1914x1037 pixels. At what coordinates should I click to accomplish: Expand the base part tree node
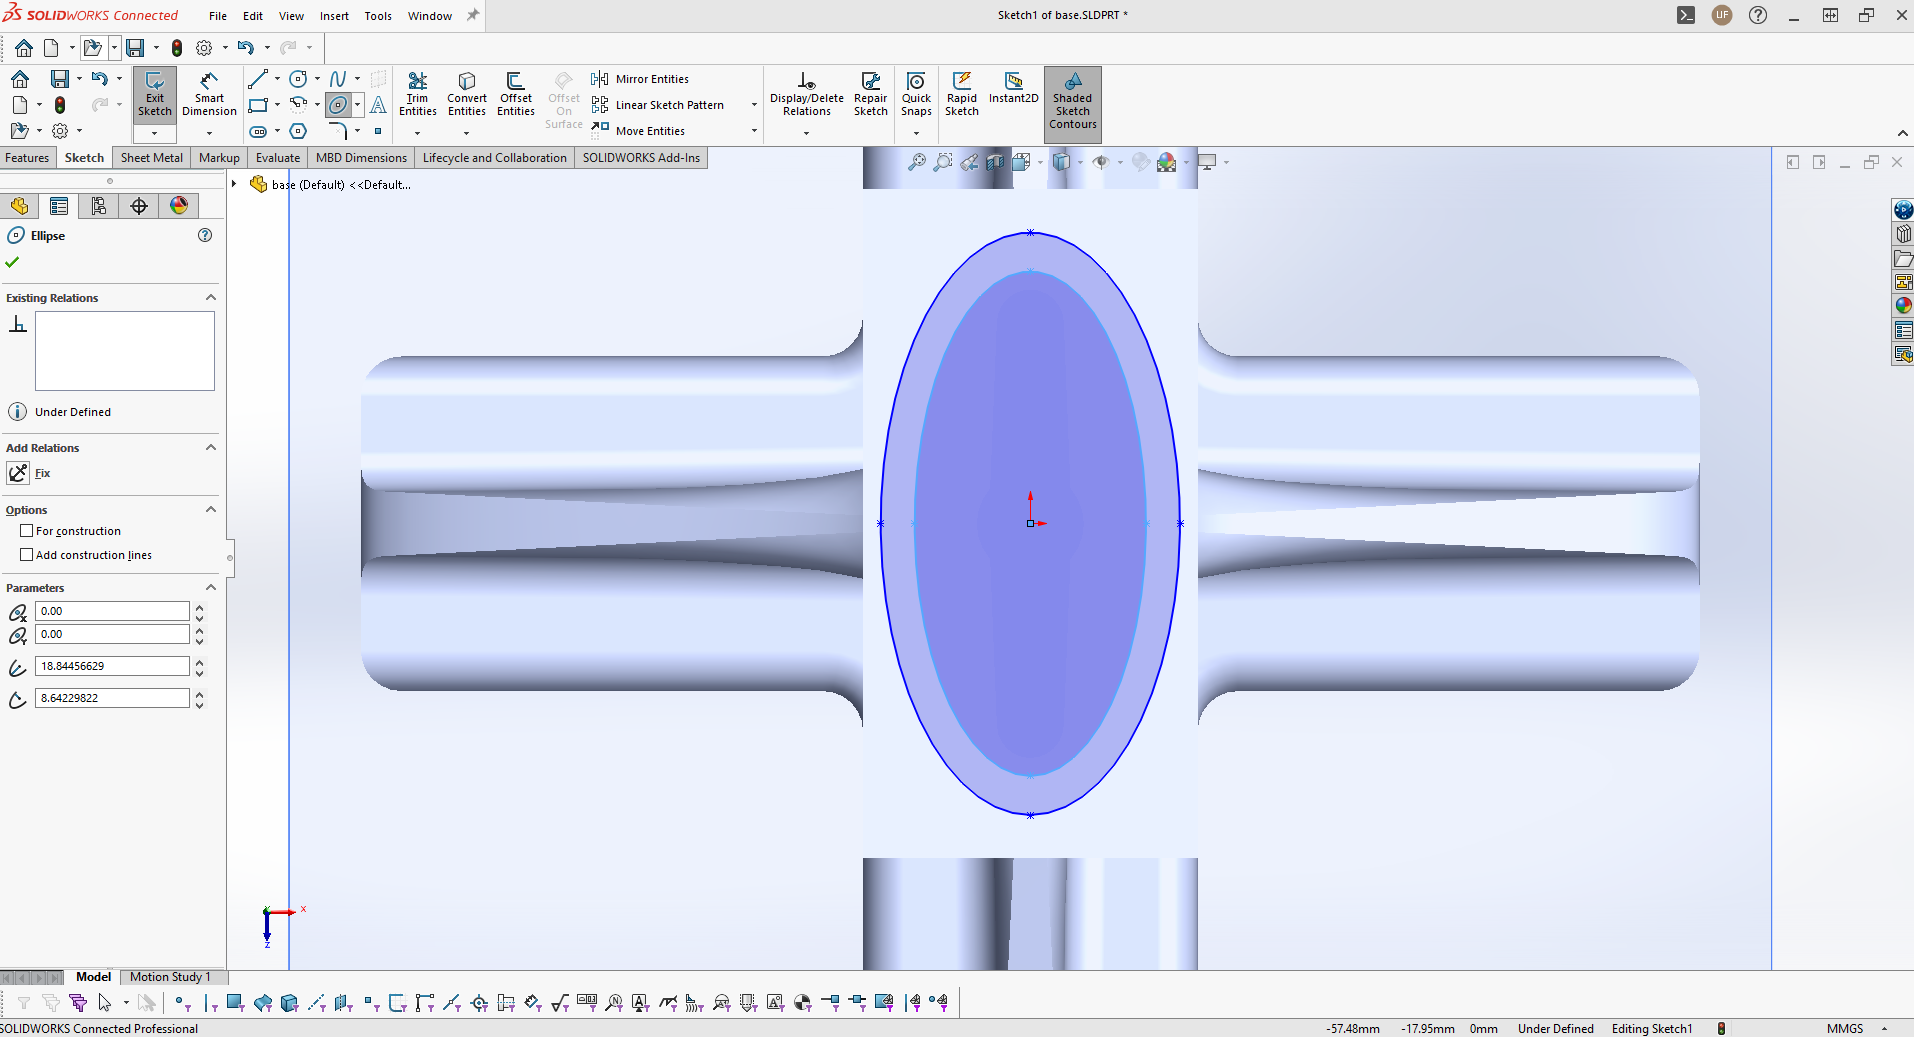click(234, 184)
